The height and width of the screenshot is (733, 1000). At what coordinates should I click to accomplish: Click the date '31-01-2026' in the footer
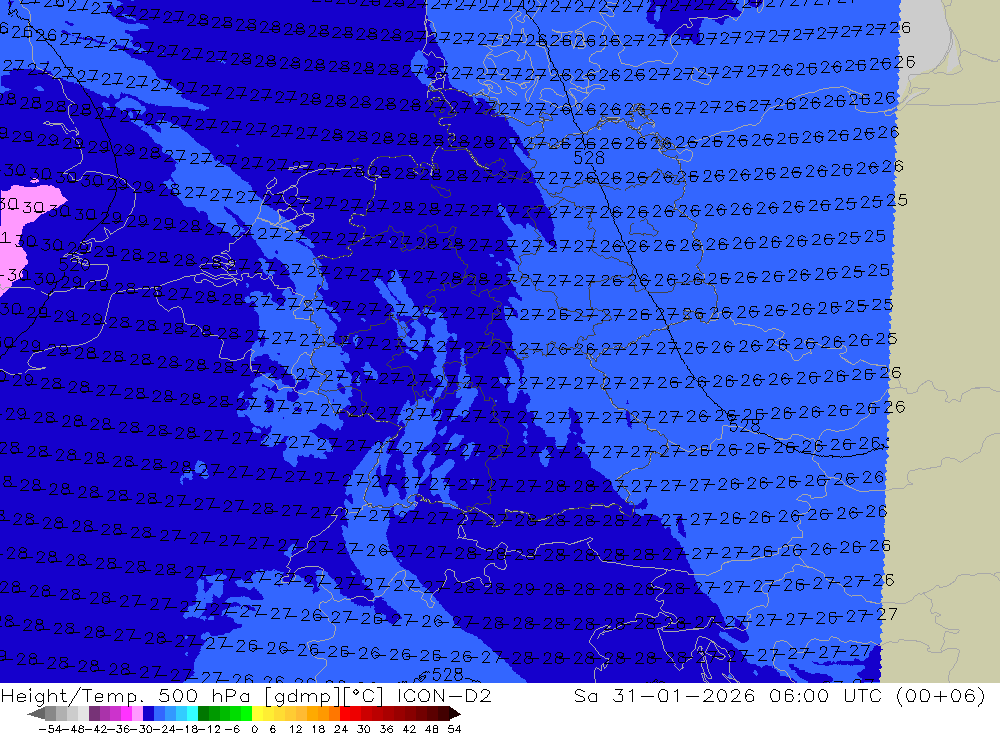coord(684,695)
